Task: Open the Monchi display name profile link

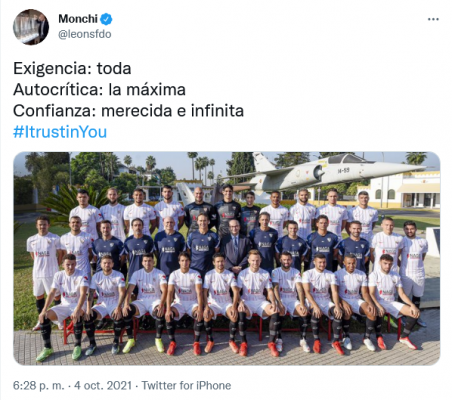Action: click(78, 19)
